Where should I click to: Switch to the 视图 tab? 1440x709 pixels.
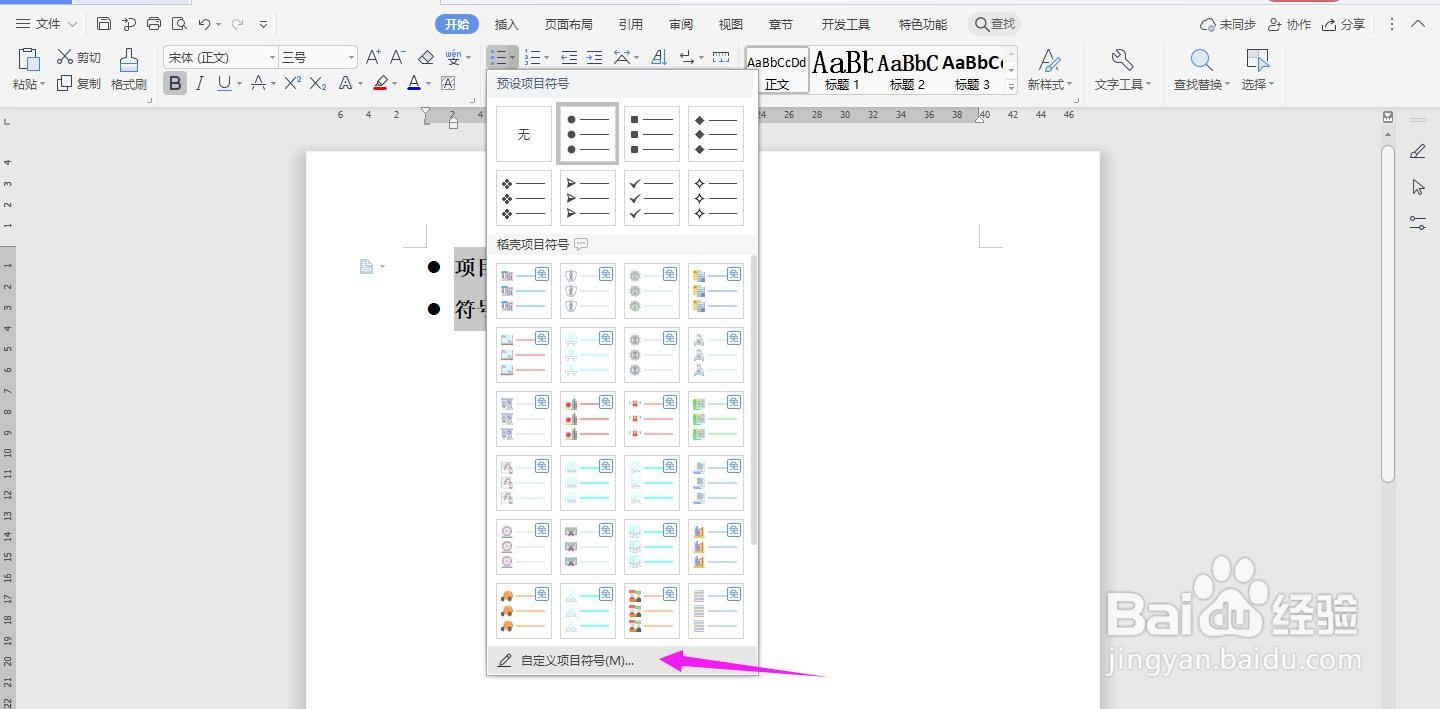coord(731,24)
